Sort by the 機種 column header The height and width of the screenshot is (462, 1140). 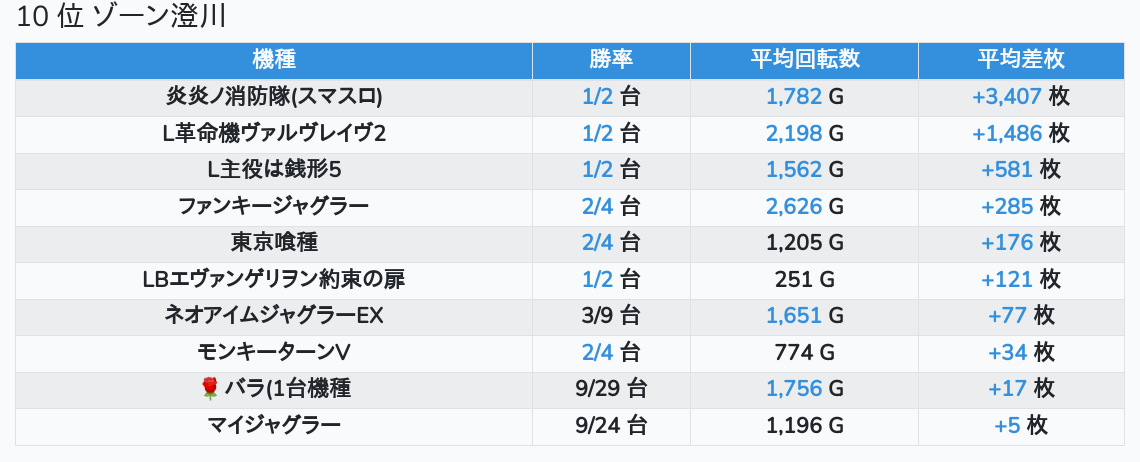[x=274, y=60]
